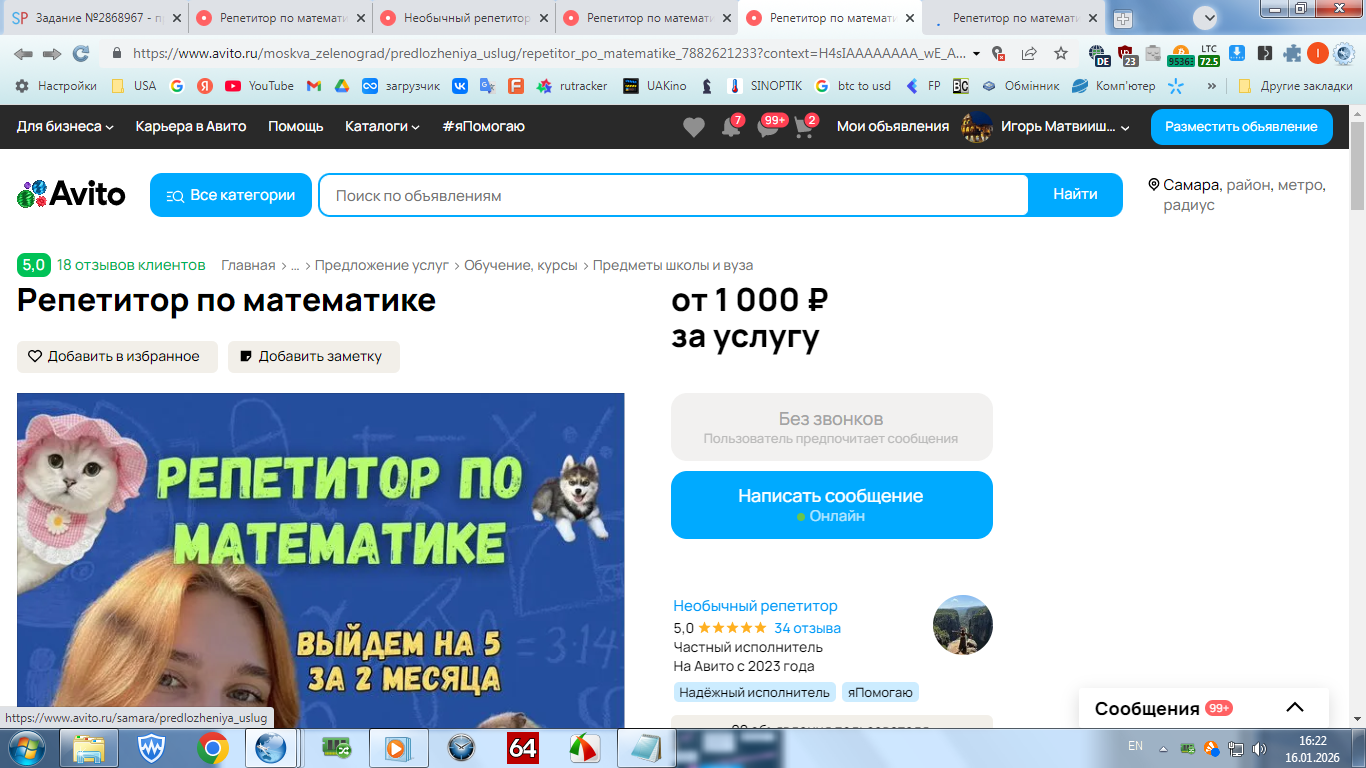Expand the 'Каталоги' dropdown menu
Image resolution: width=1366 pixels, height=768 pixels.
point(382,126)
